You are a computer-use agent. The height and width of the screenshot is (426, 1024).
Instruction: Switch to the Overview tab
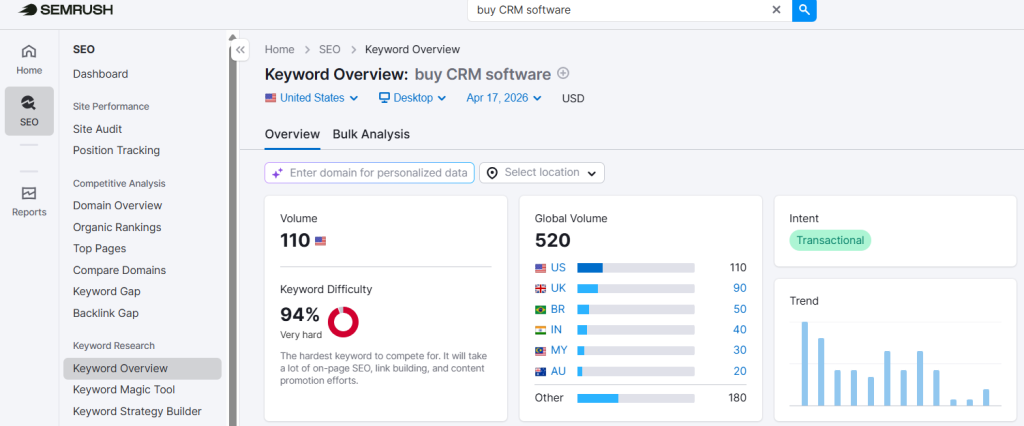click(x=292, y=134)
